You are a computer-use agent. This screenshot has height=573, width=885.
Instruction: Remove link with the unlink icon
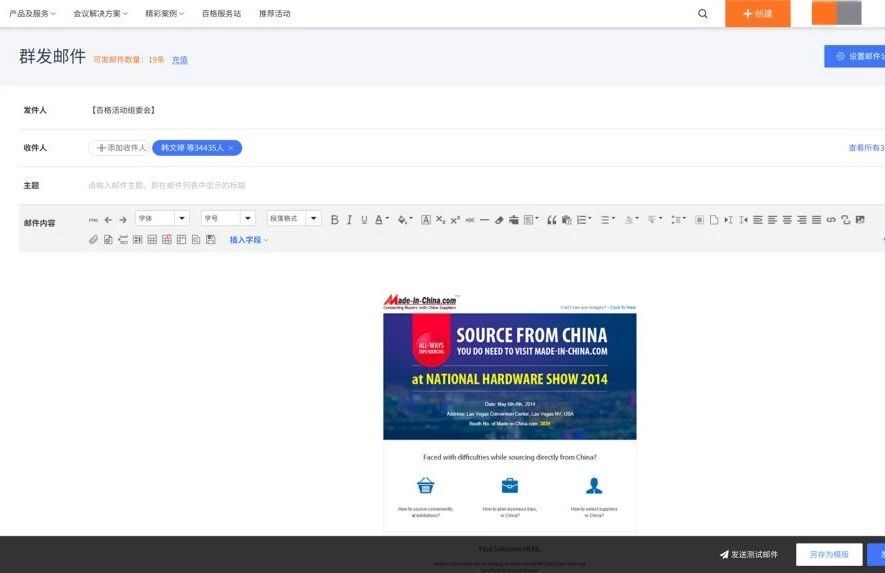845,220
